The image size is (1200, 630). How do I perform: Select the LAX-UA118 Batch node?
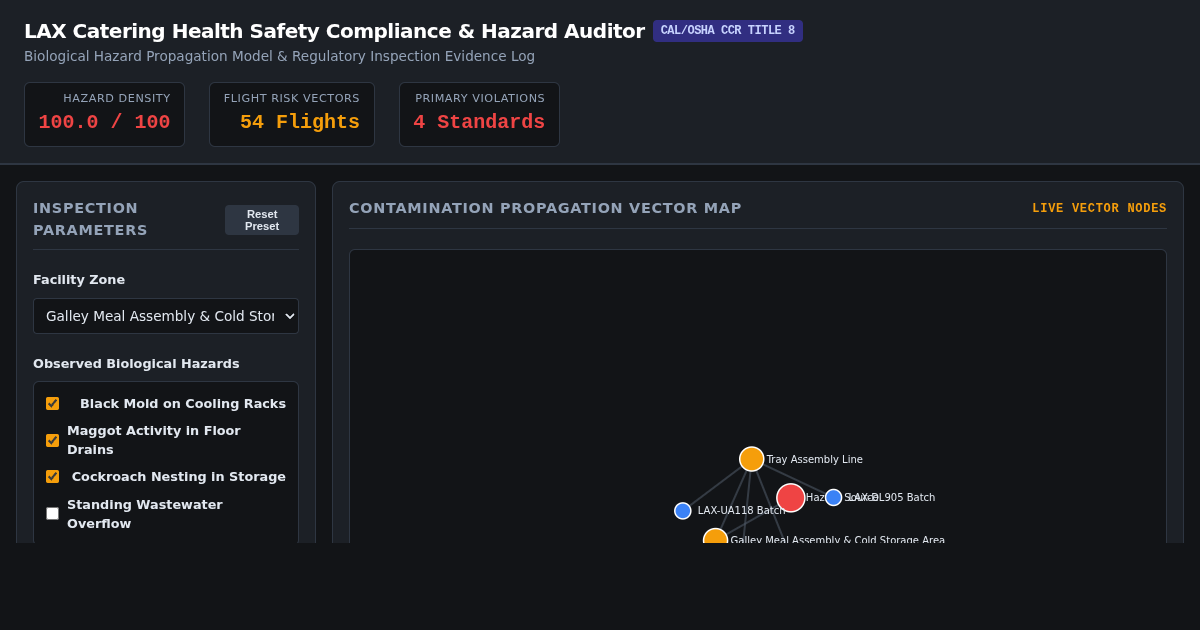683,511
